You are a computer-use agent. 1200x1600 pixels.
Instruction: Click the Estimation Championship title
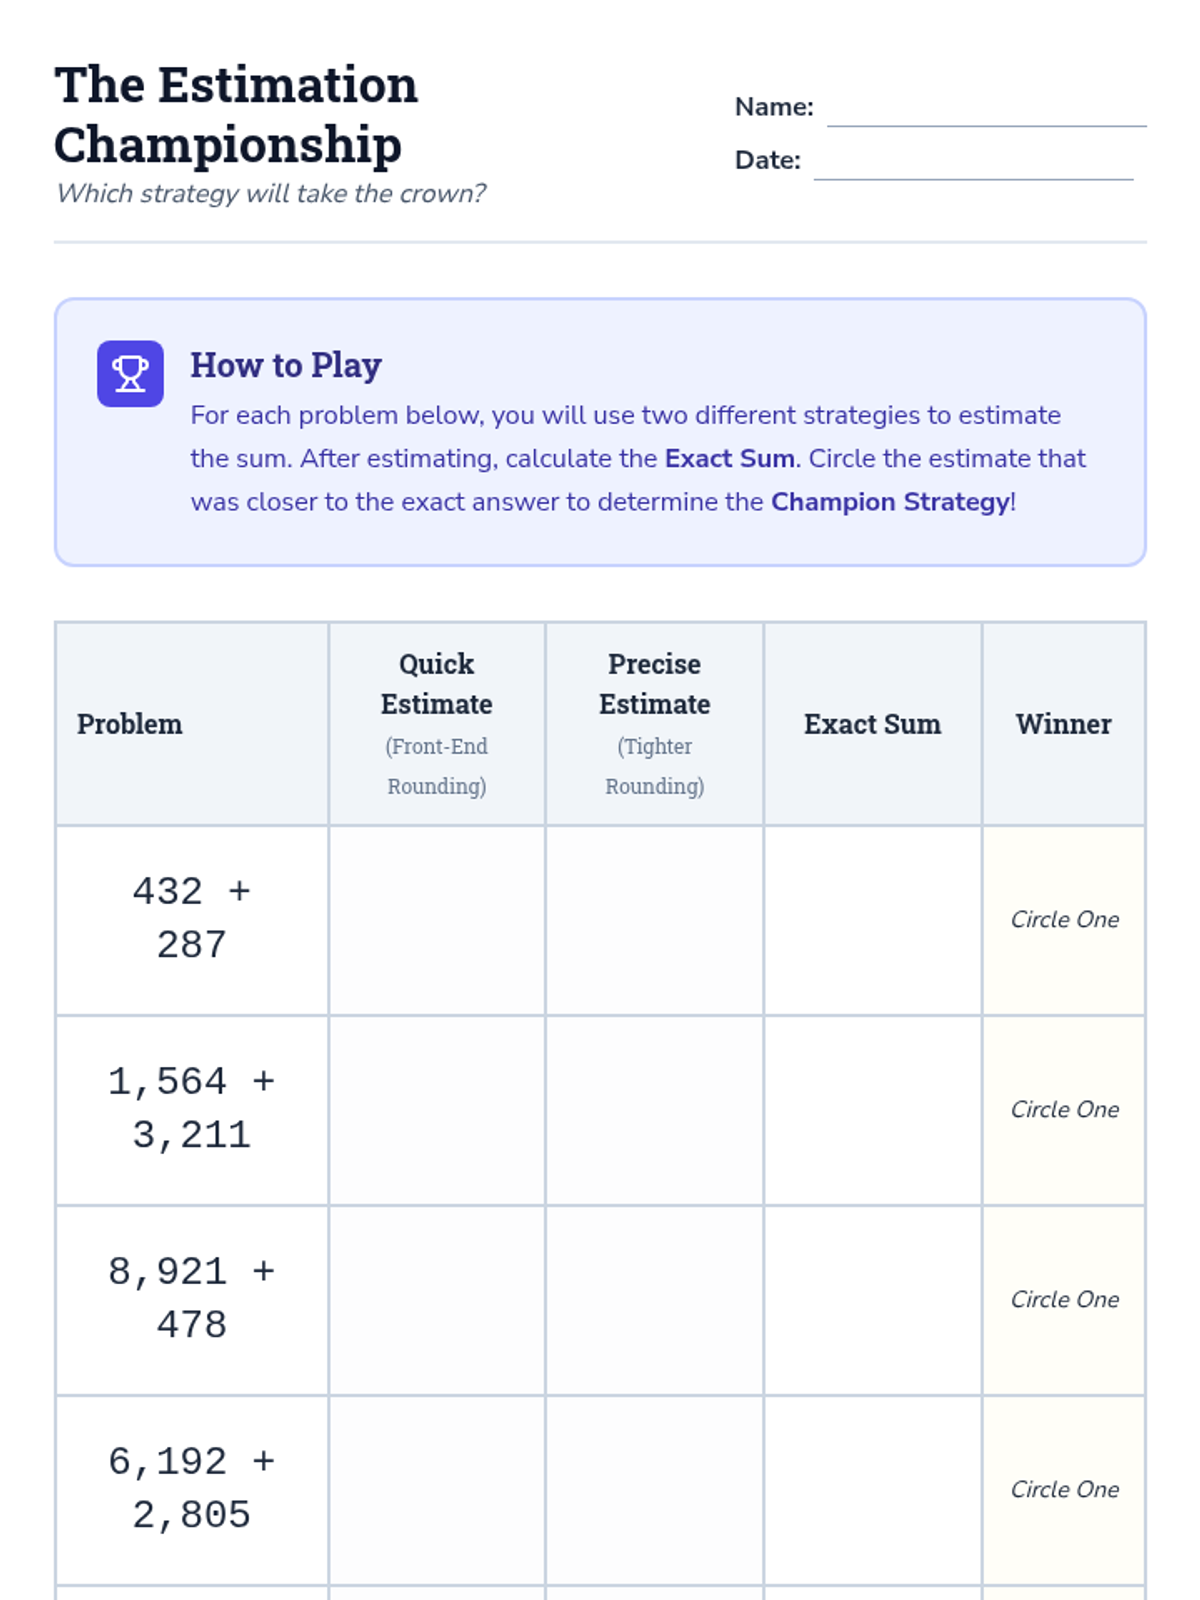click(x=236, y=114)
